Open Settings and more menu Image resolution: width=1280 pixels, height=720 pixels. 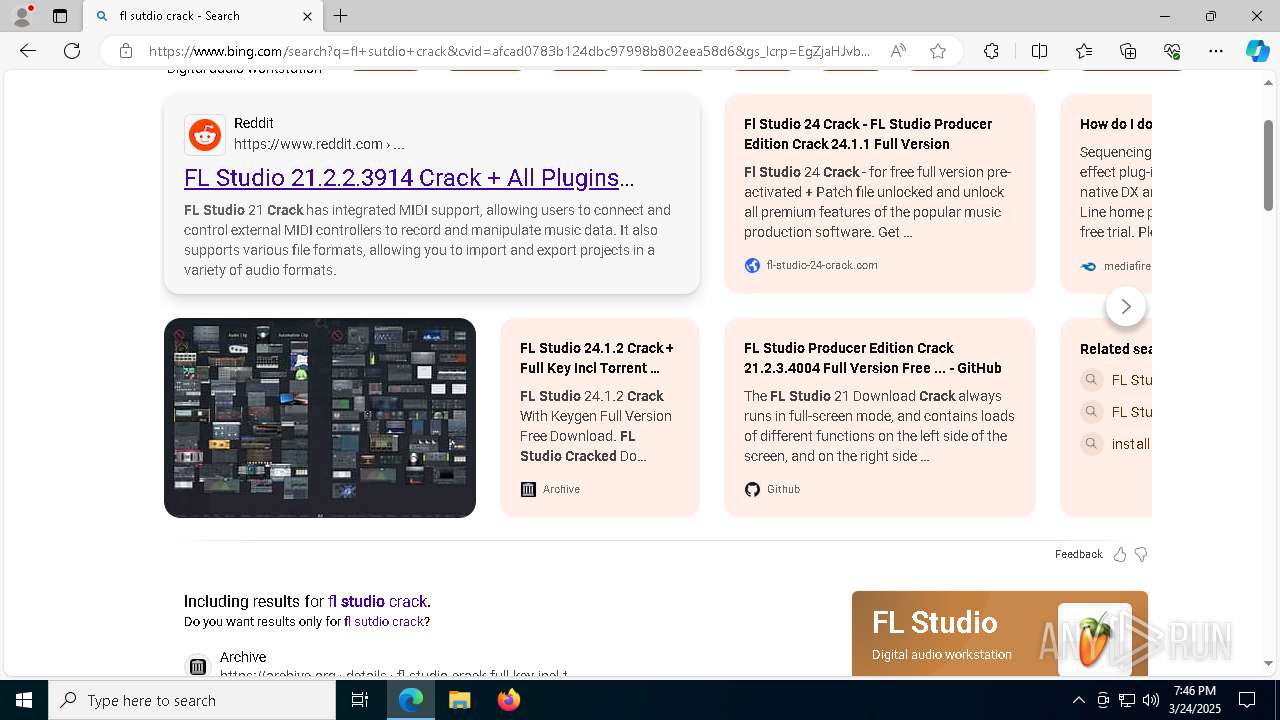coord(1216,51)
